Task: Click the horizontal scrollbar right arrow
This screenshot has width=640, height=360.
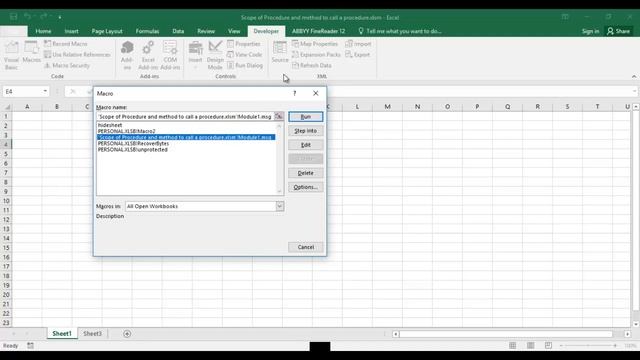Action: [x=627, y=334]
